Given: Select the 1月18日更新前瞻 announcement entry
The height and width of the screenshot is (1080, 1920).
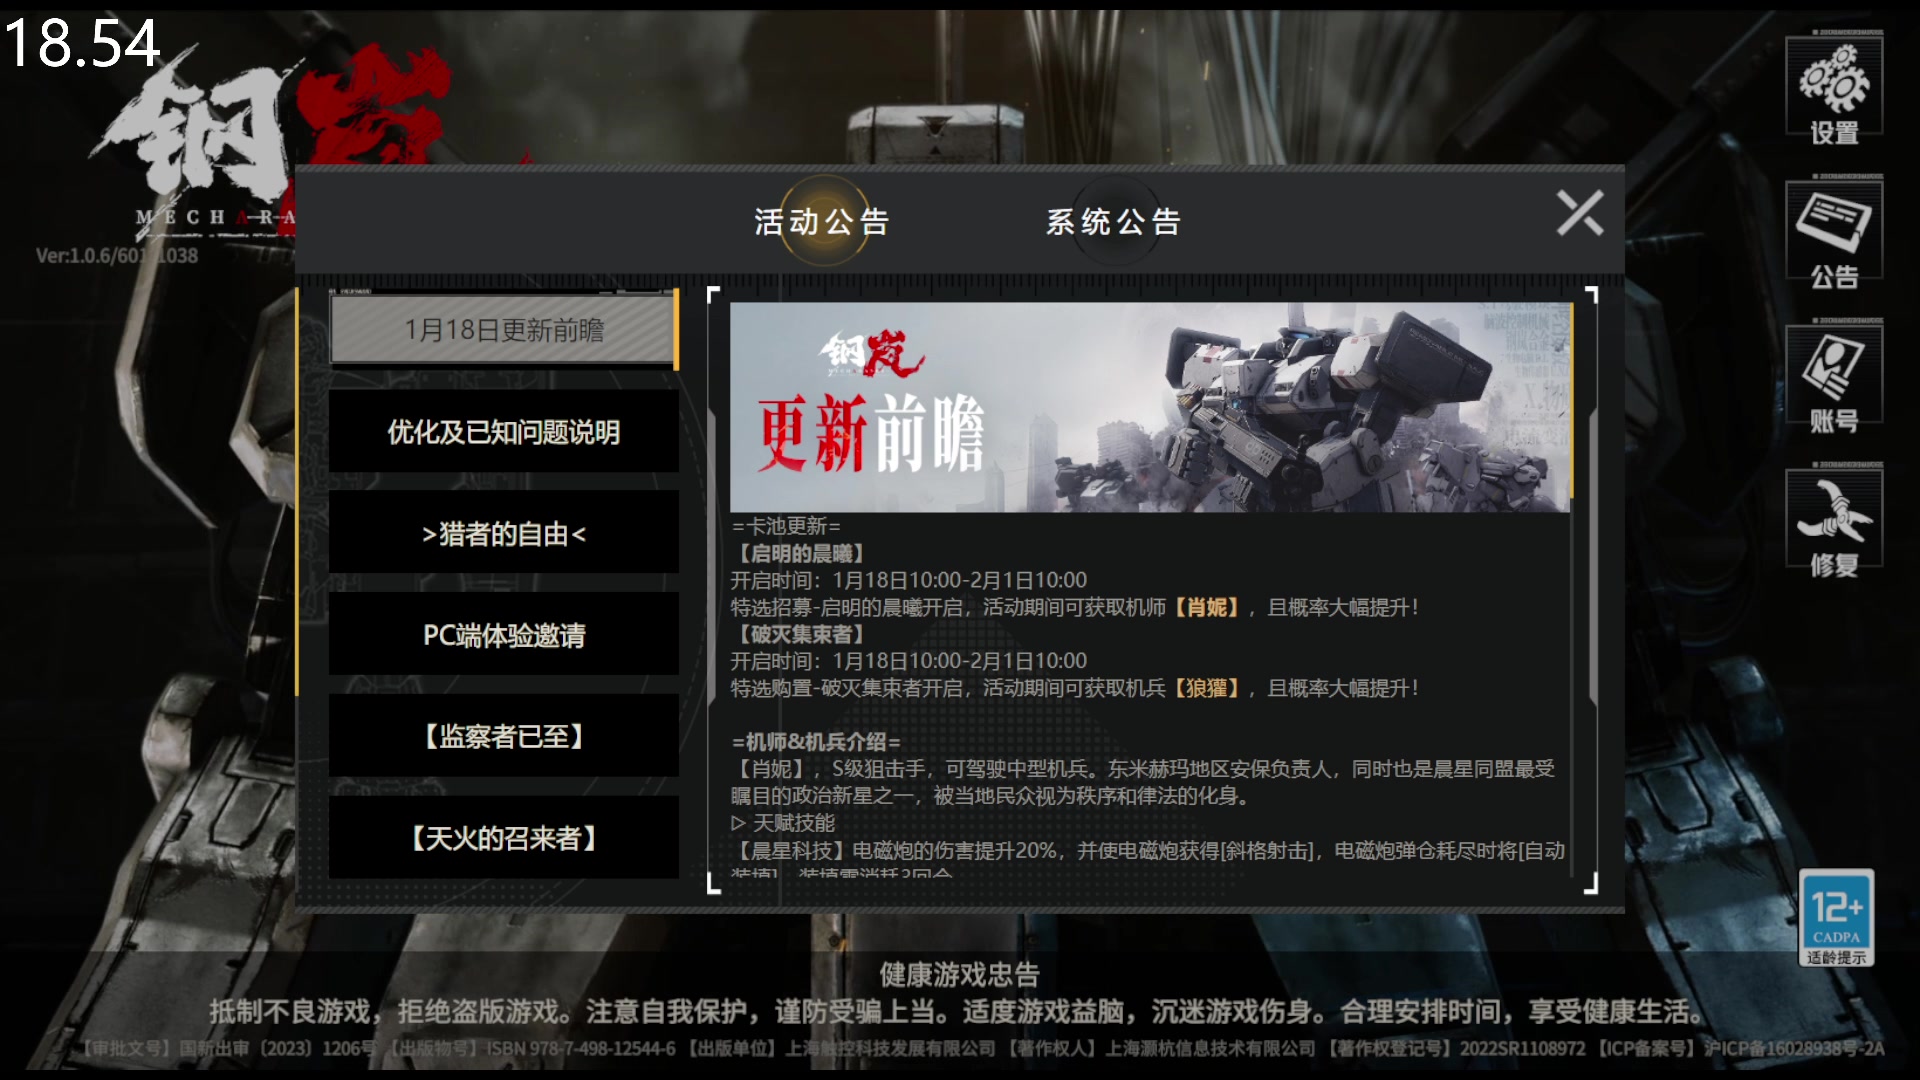Looking at the screenshot, I should (504, 330).
